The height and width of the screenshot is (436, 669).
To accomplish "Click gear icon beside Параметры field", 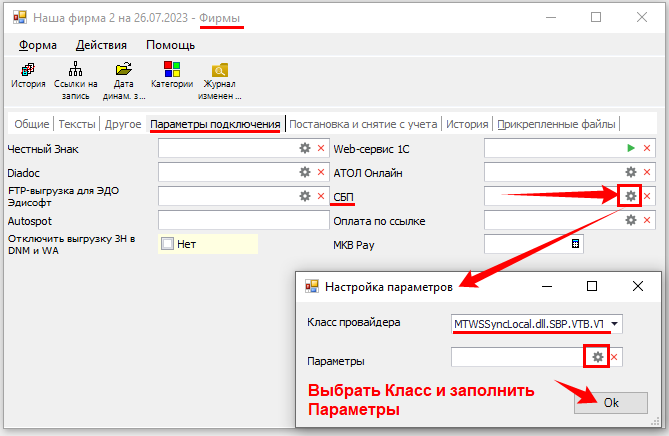I will [x=597, y=357].
